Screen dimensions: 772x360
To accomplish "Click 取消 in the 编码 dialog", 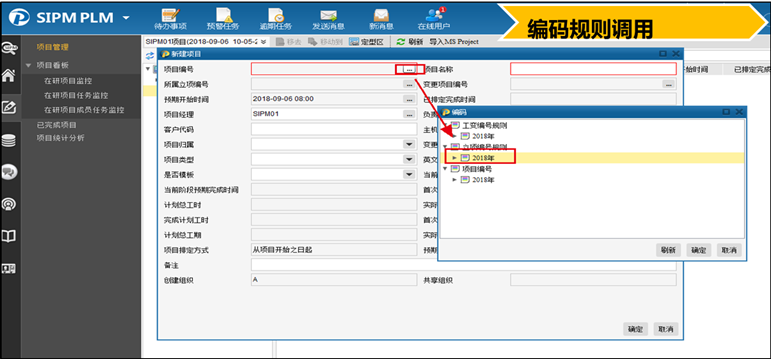I will click(x=729, y=250).
